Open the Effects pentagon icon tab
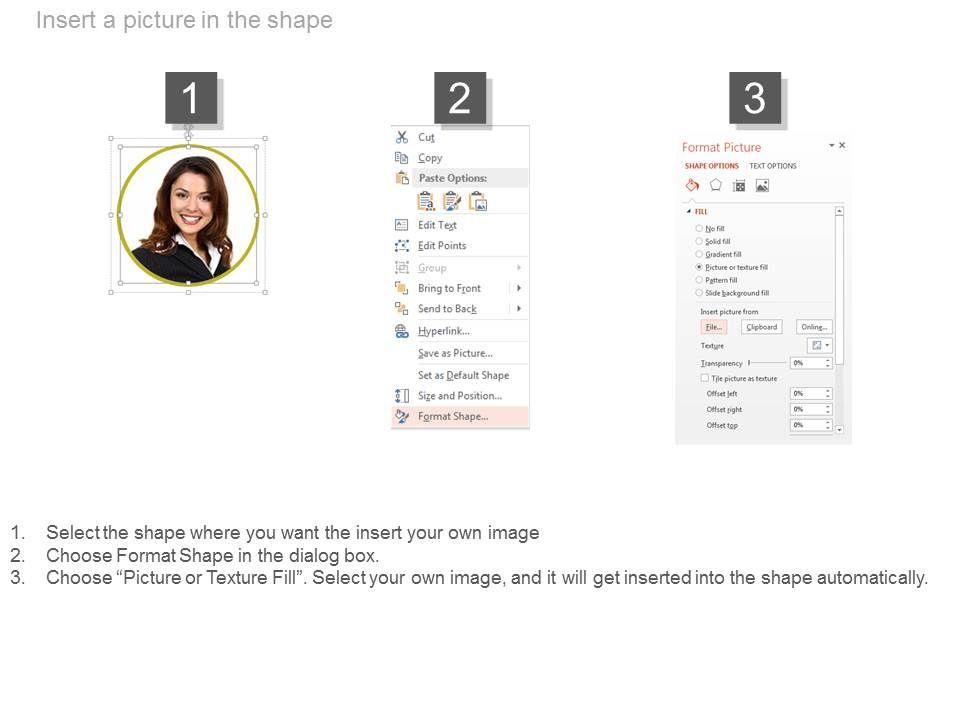Viewport: 960px width, 720px height. coord(715,185)
